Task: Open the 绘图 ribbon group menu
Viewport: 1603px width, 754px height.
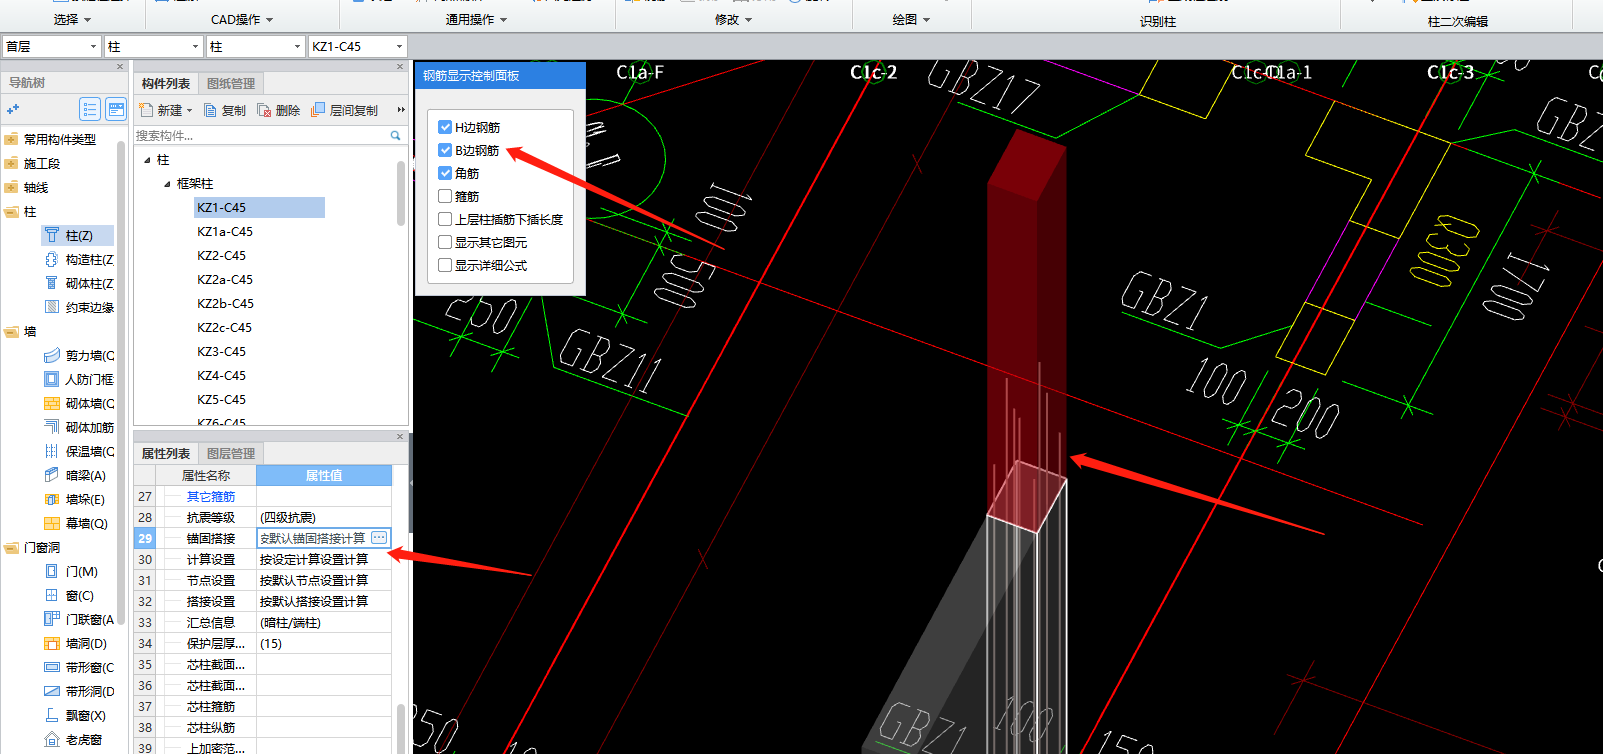Action: click(911, 19)
